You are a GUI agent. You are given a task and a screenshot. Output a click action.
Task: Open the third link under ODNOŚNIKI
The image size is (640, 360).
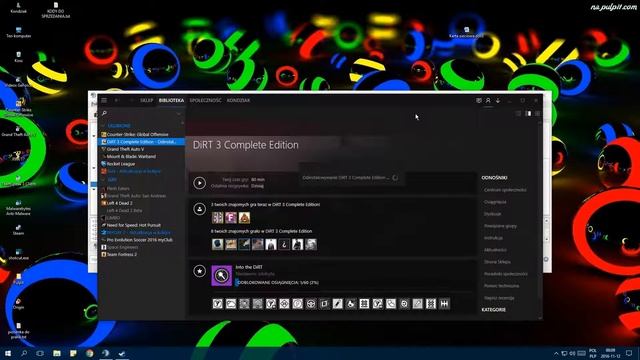[x=492, y=214]
